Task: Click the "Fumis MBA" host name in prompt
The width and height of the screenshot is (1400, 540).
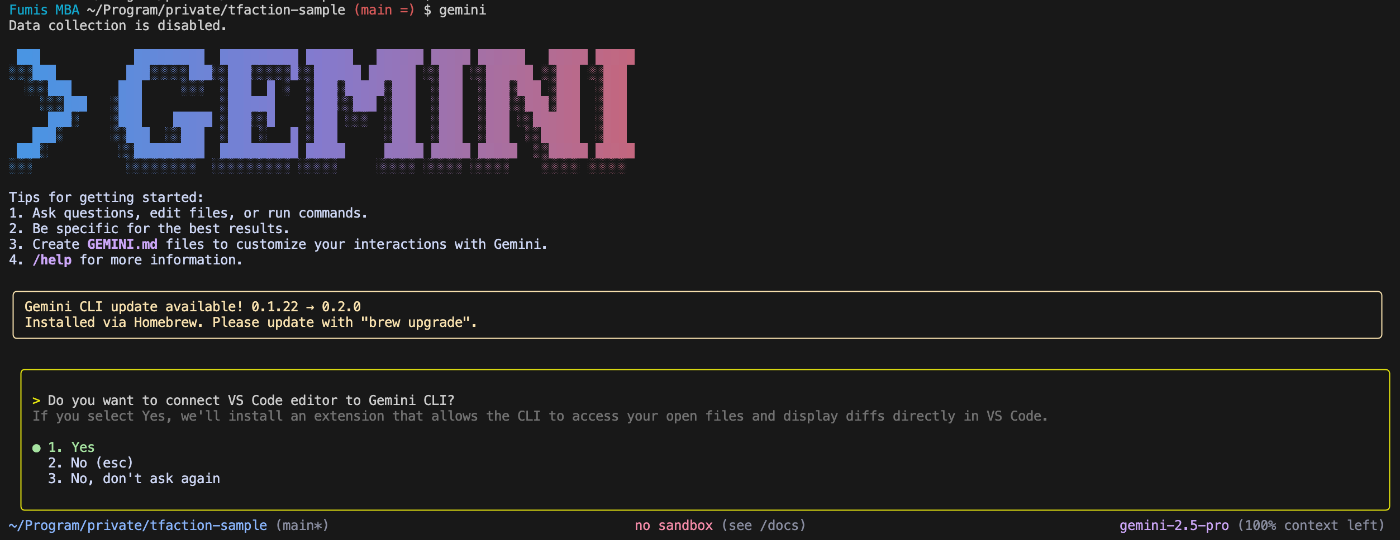Action: tap(44, 9)
